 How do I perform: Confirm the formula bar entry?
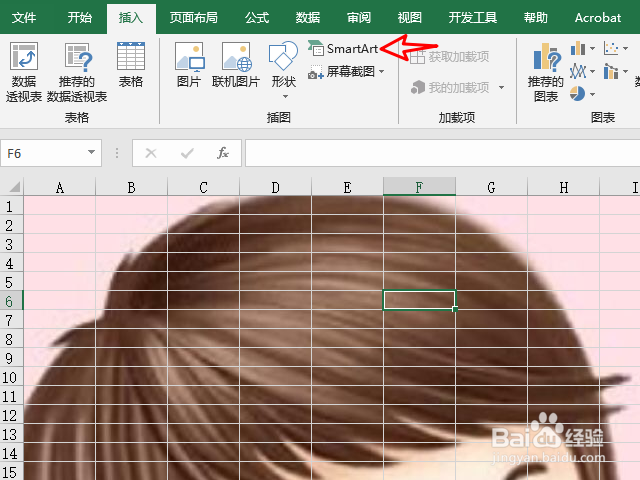pos(187,153)
